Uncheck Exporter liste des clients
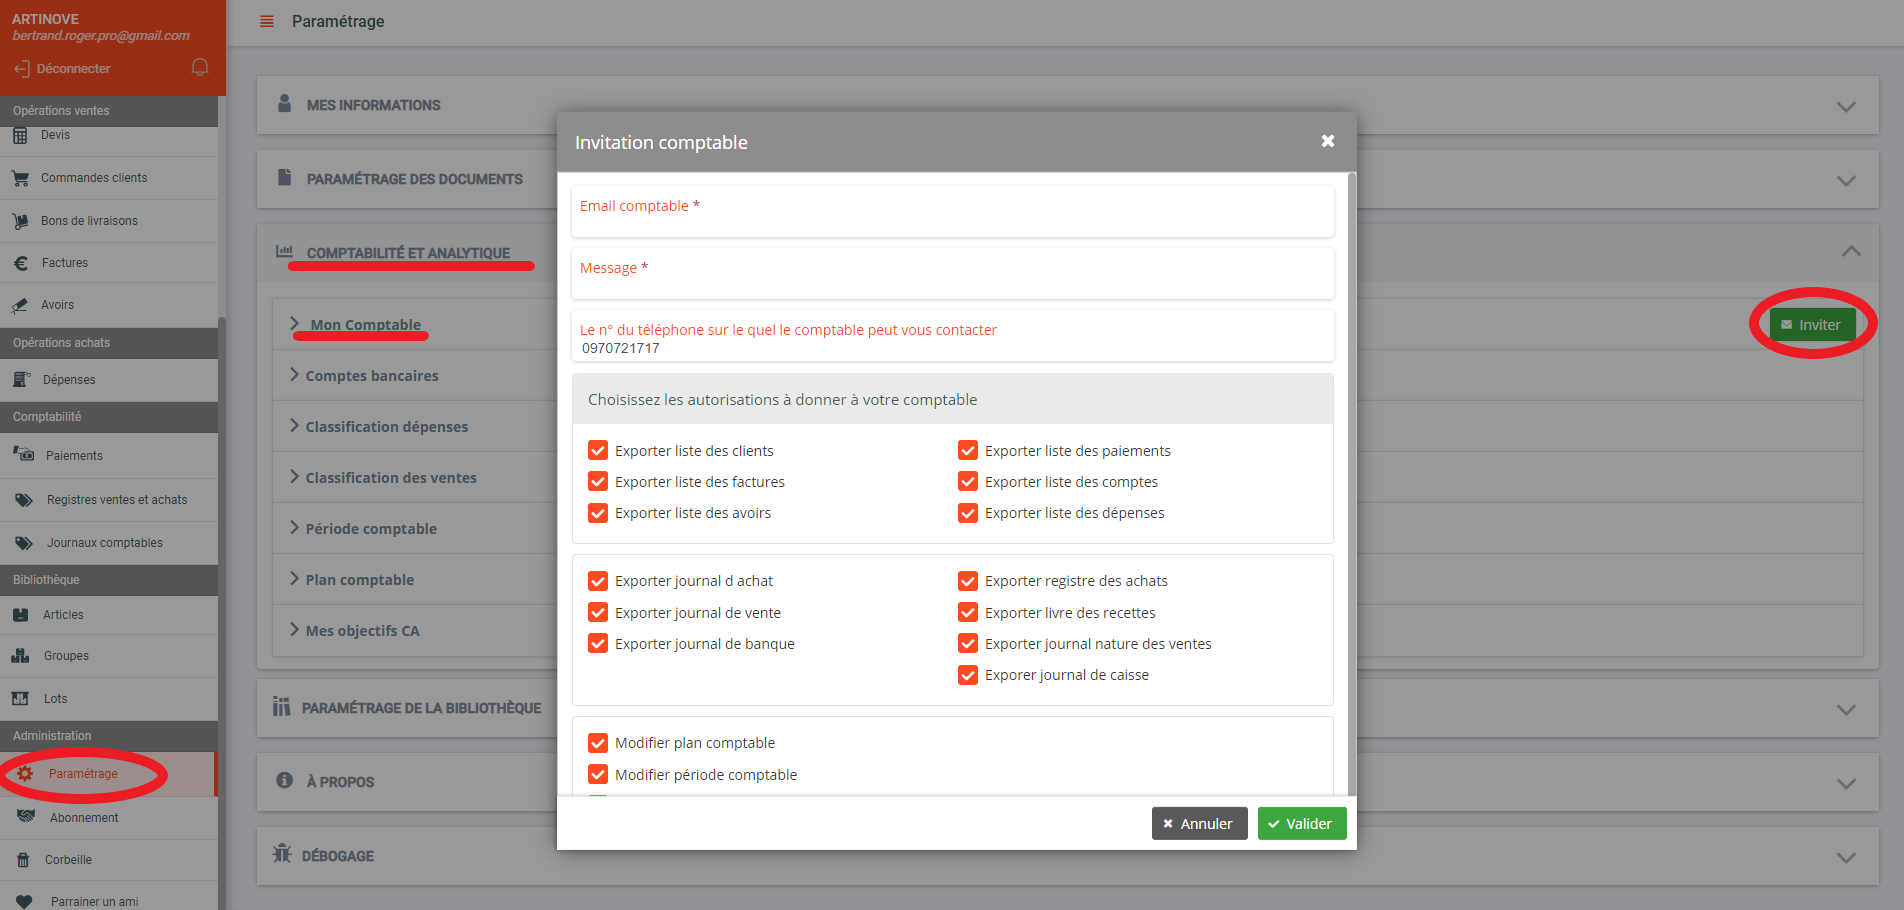The width and height of the screenshot is (1904, 910). [x=598, y=451]
